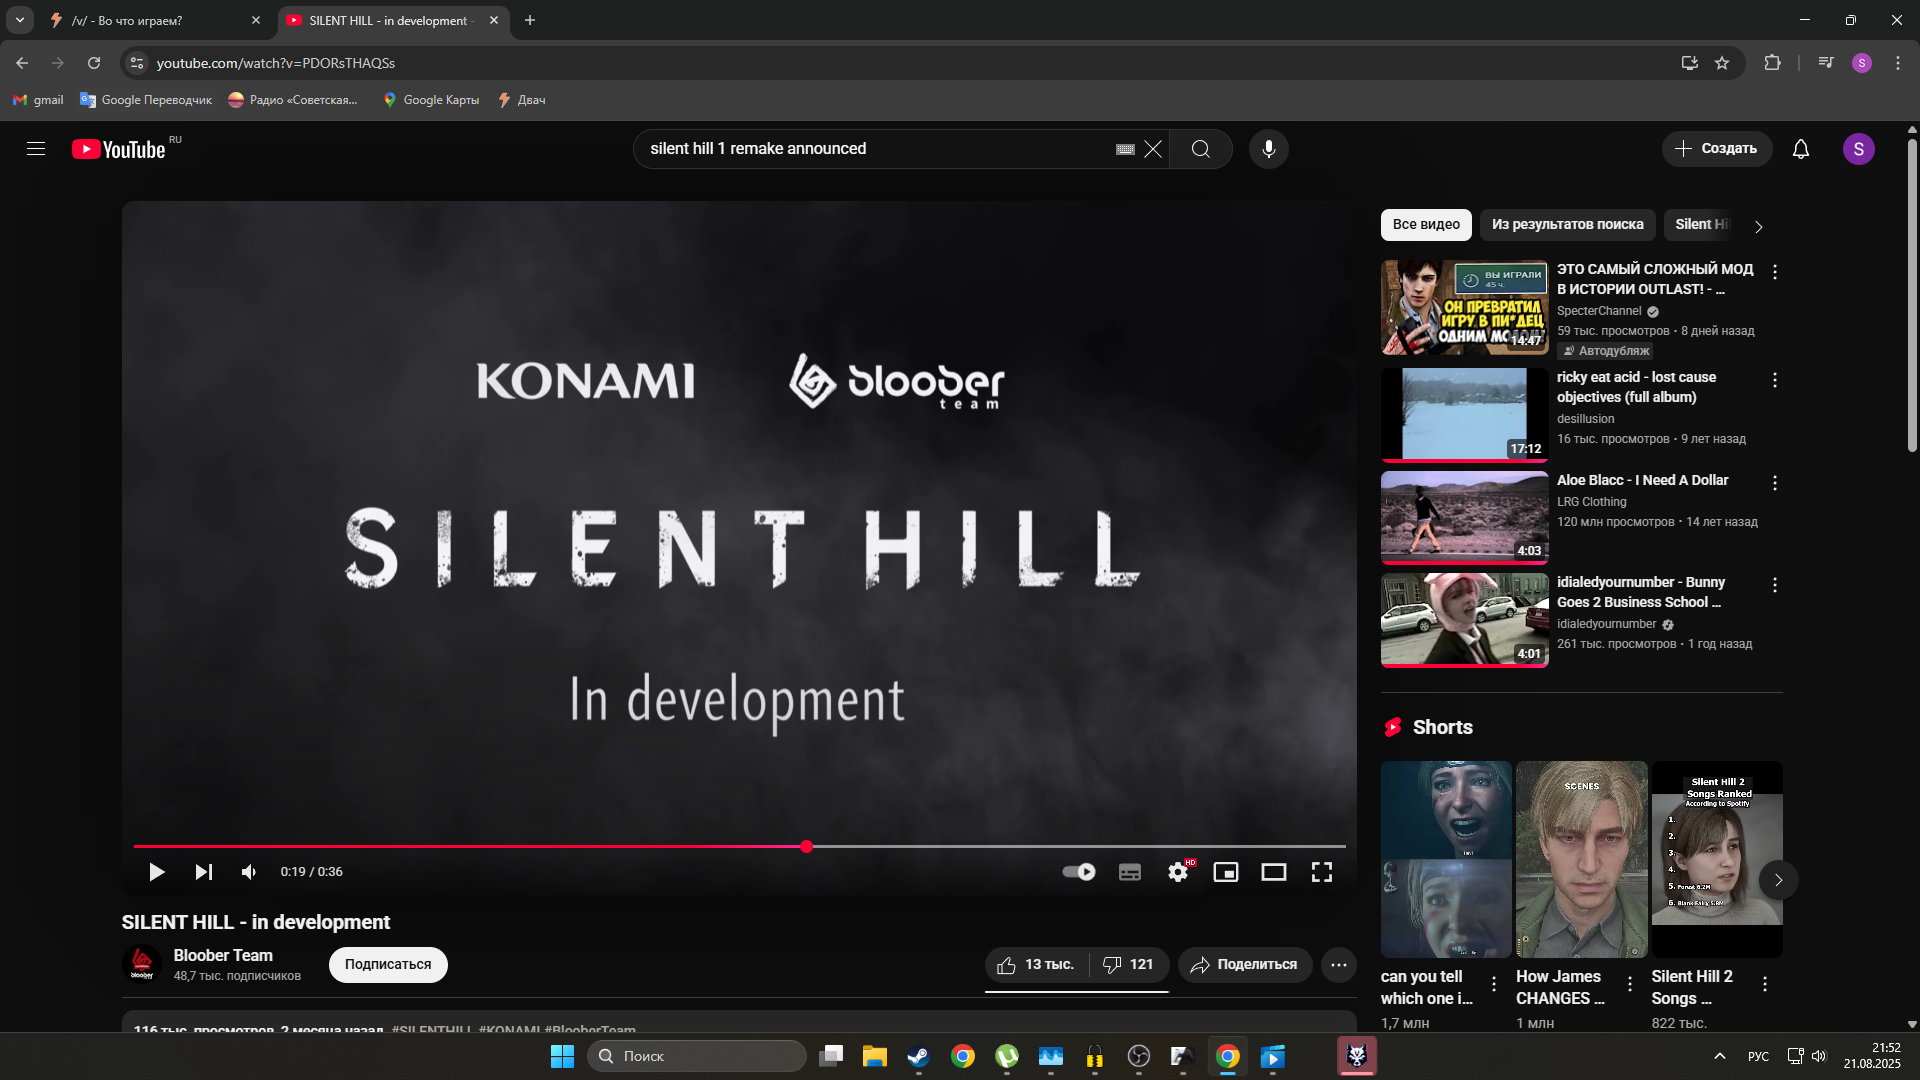Toggle subtitles on the video
Screen dimensions: 1920x1080
(1130, 872)
